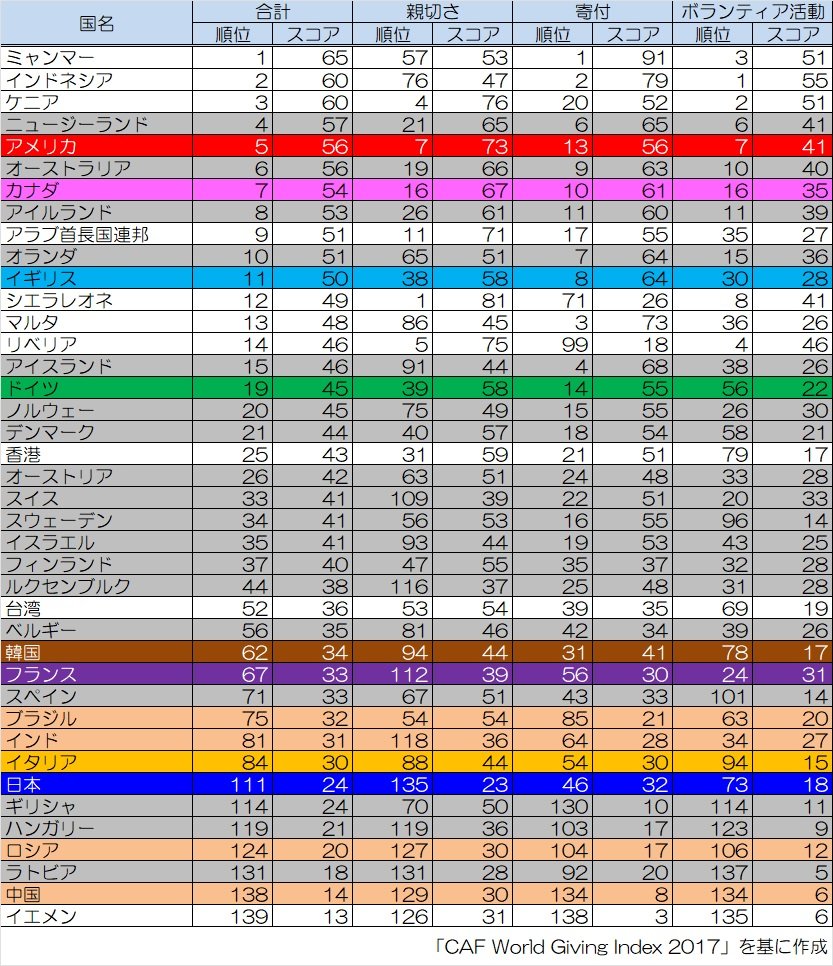The image size is (833, 966).
Task: Click the 国名 header cell
Action: click(x=96, y=23)
